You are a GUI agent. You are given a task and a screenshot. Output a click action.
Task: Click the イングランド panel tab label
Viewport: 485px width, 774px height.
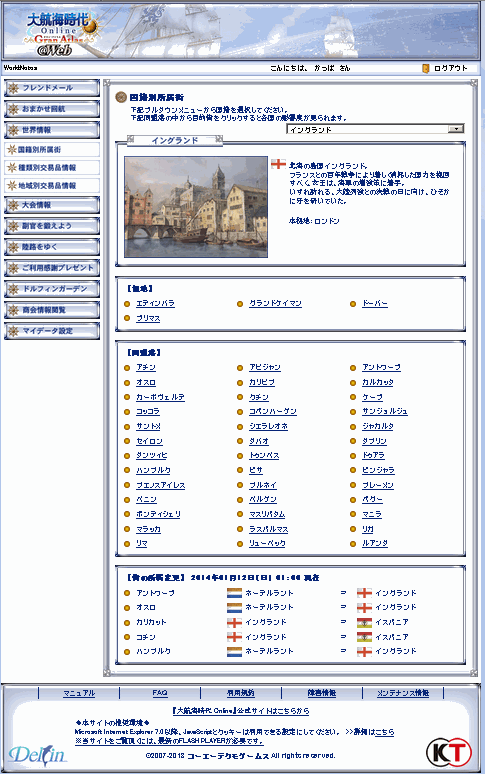pos(175,141)
